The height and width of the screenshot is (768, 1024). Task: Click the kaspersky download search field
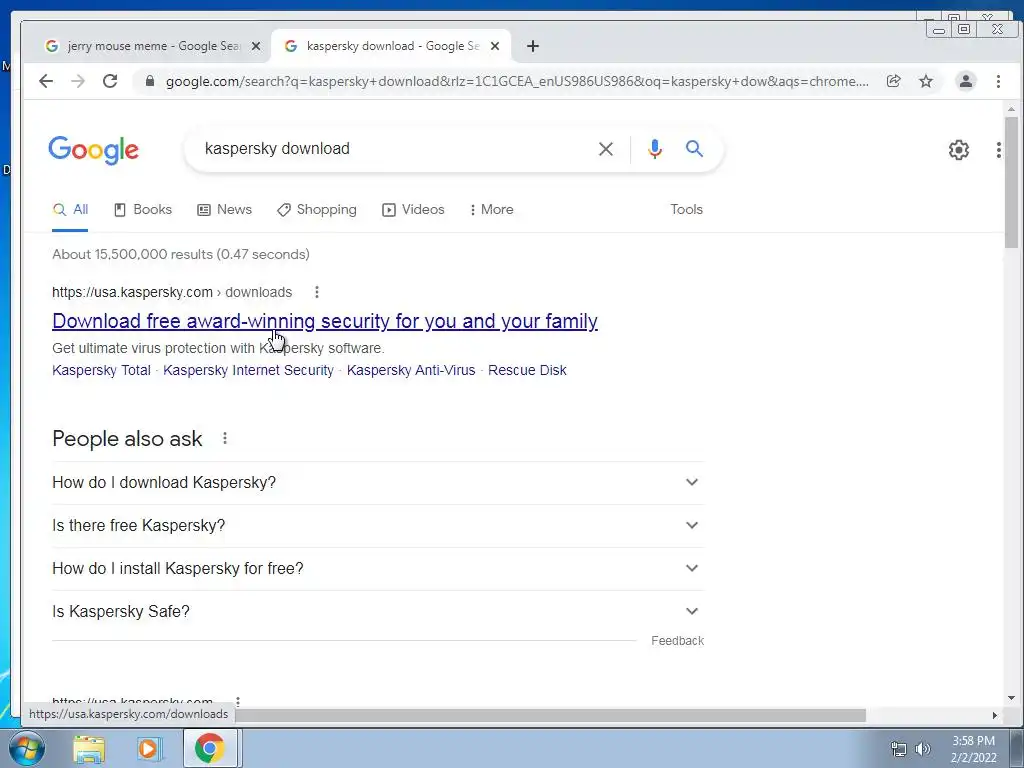pos(392,149)
